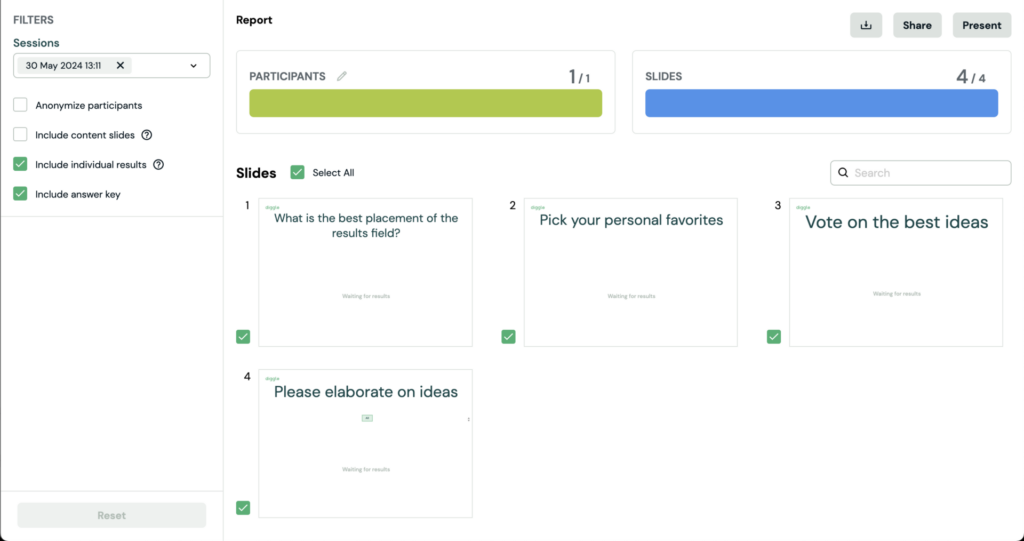
Task: Open 'Please elaborate on ideas' slide thumbnail
Action: (366, 444)
